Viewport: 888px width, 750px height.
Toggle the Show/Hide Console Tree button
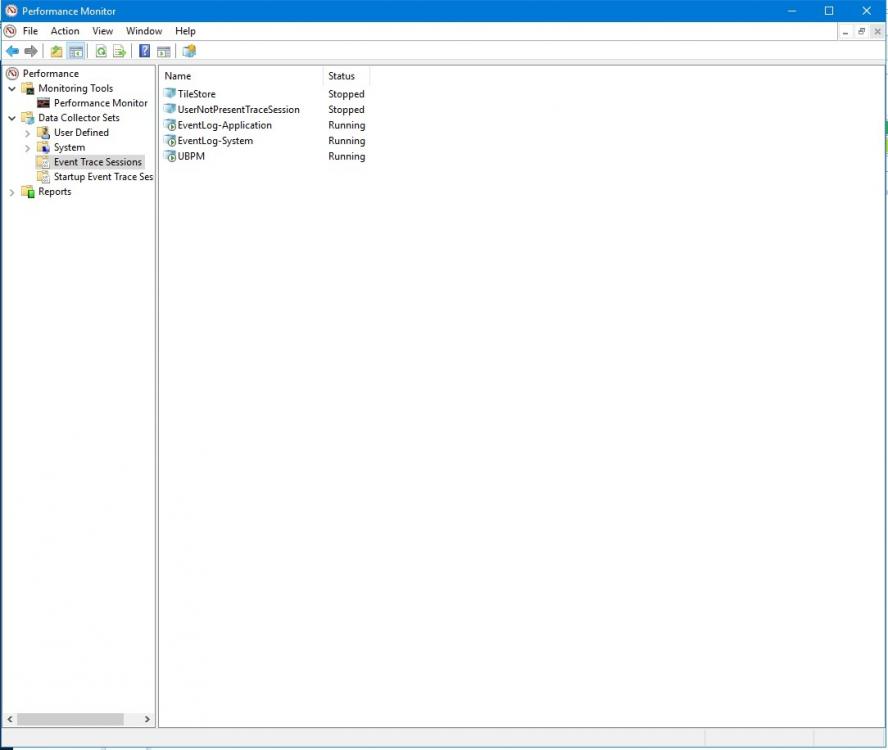[x=76, y=51]
